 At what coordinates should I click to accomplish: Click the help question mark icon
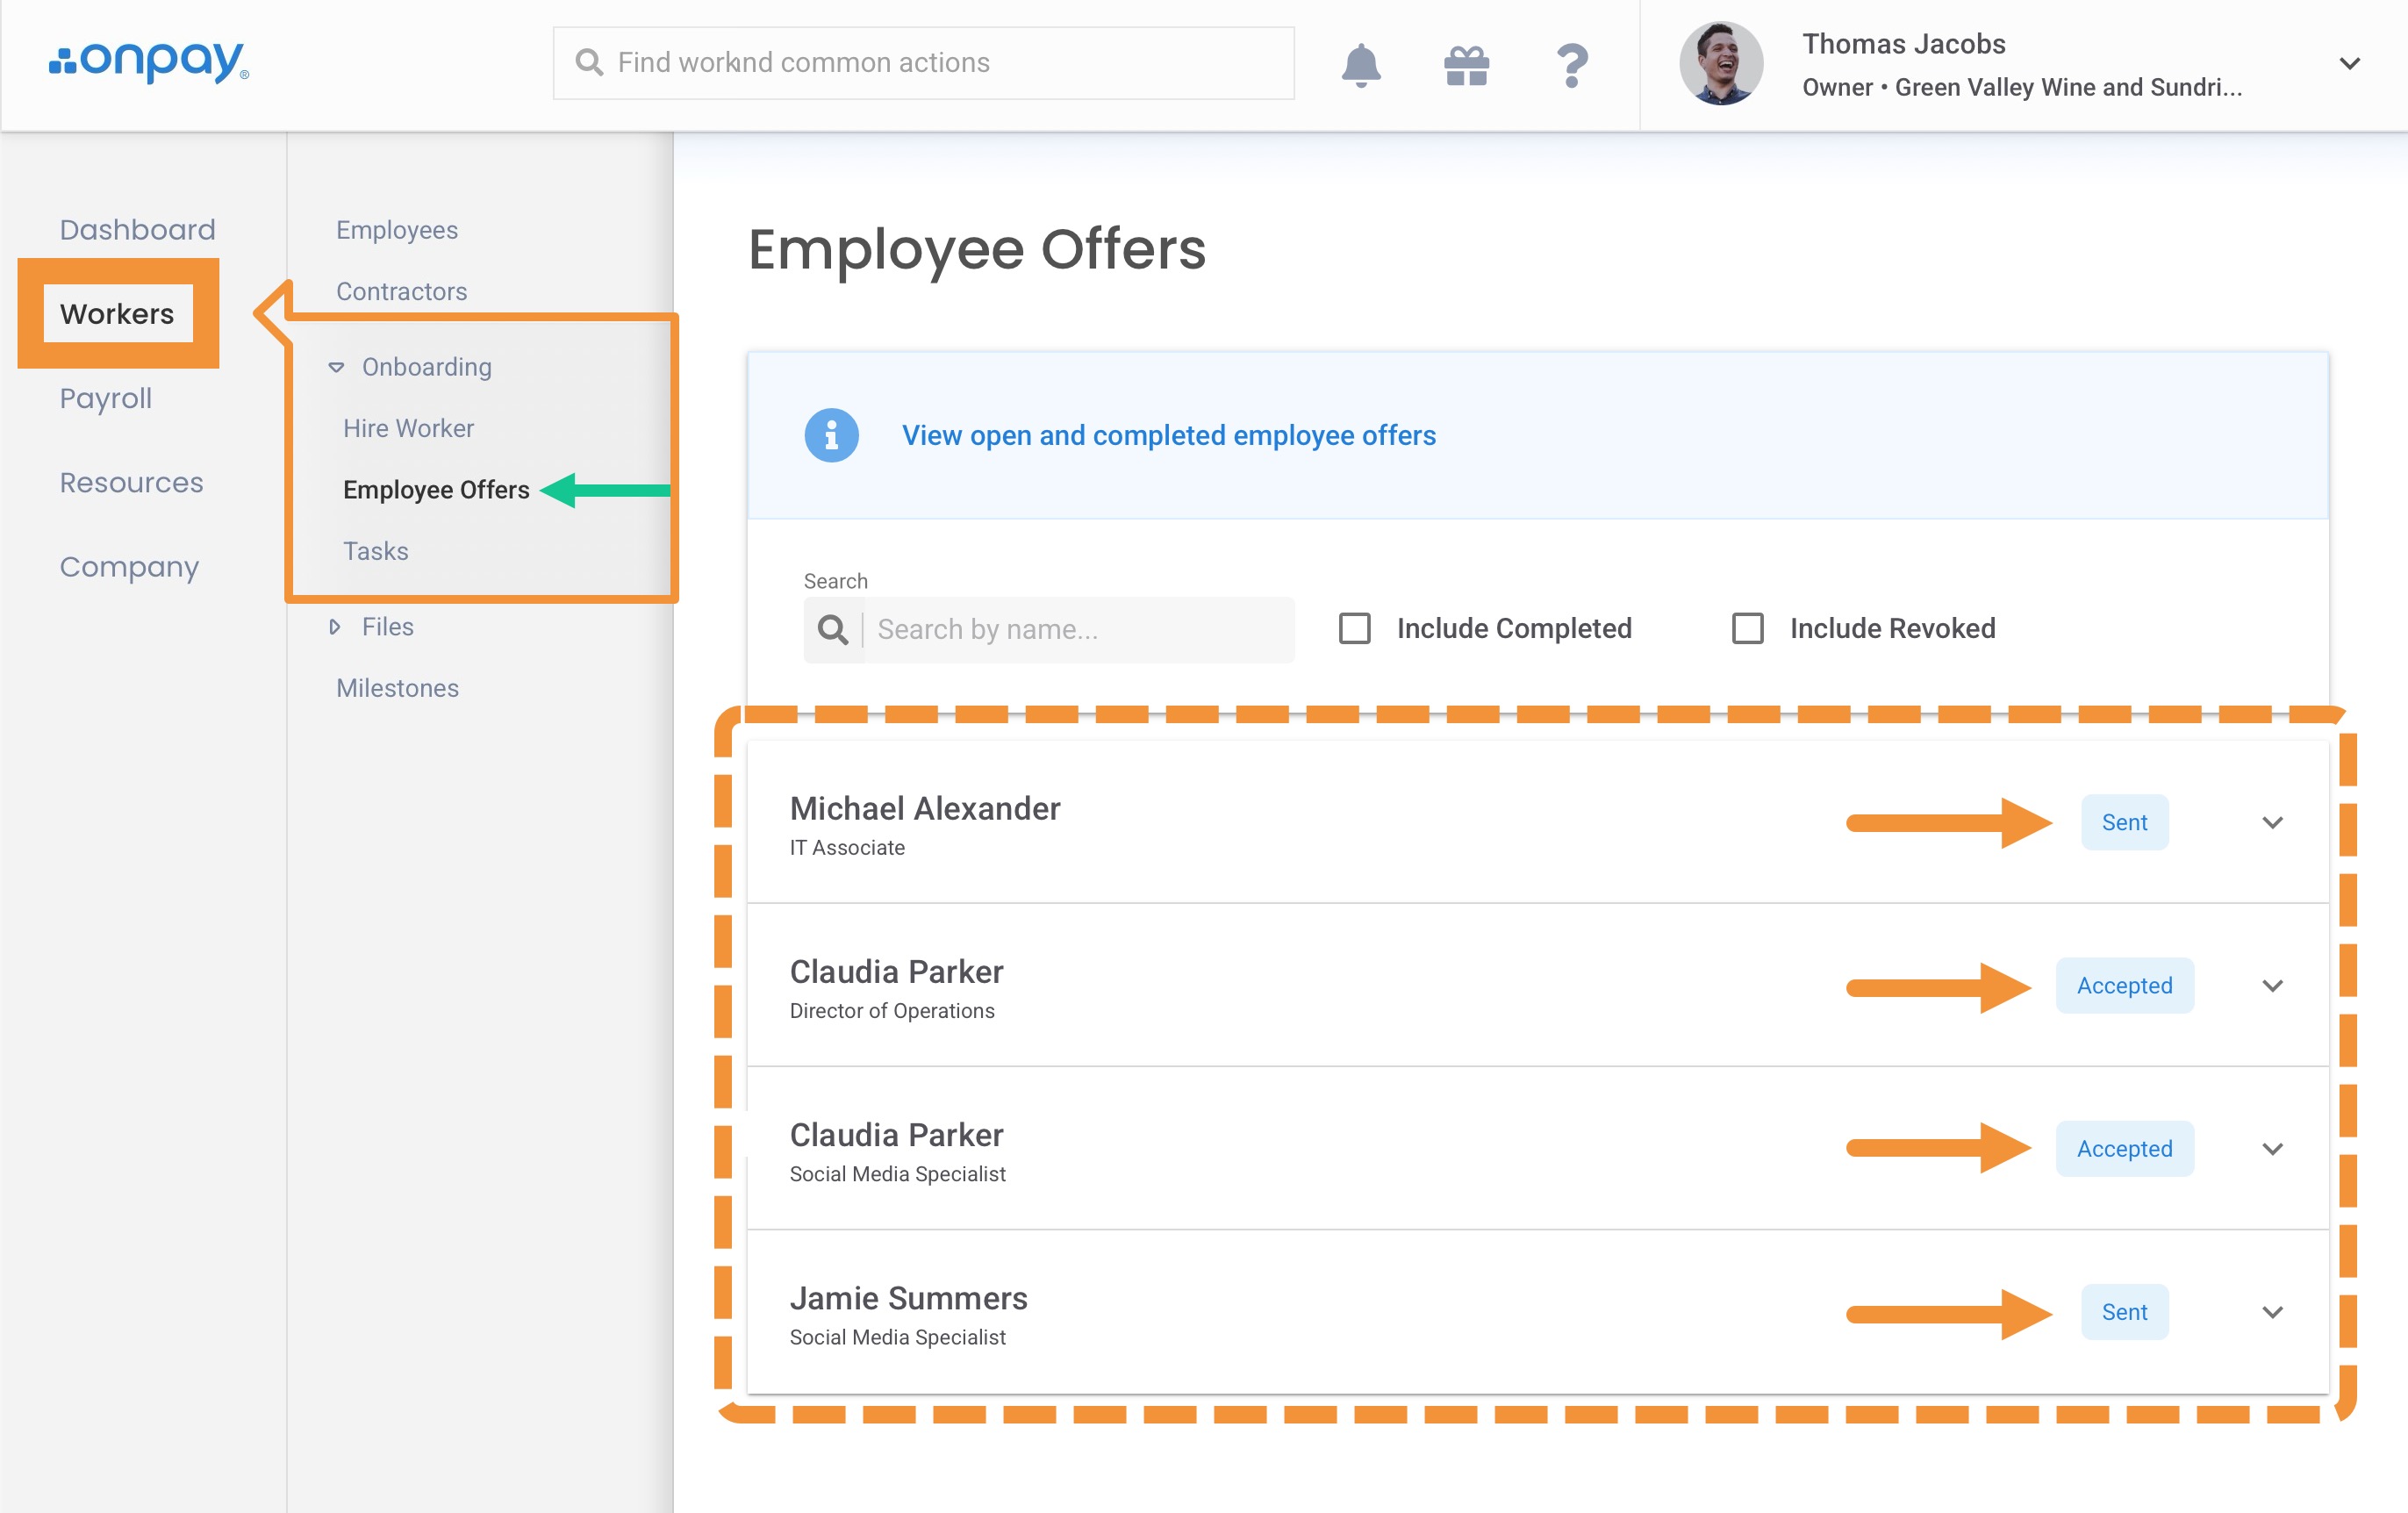click(1572, 65)
